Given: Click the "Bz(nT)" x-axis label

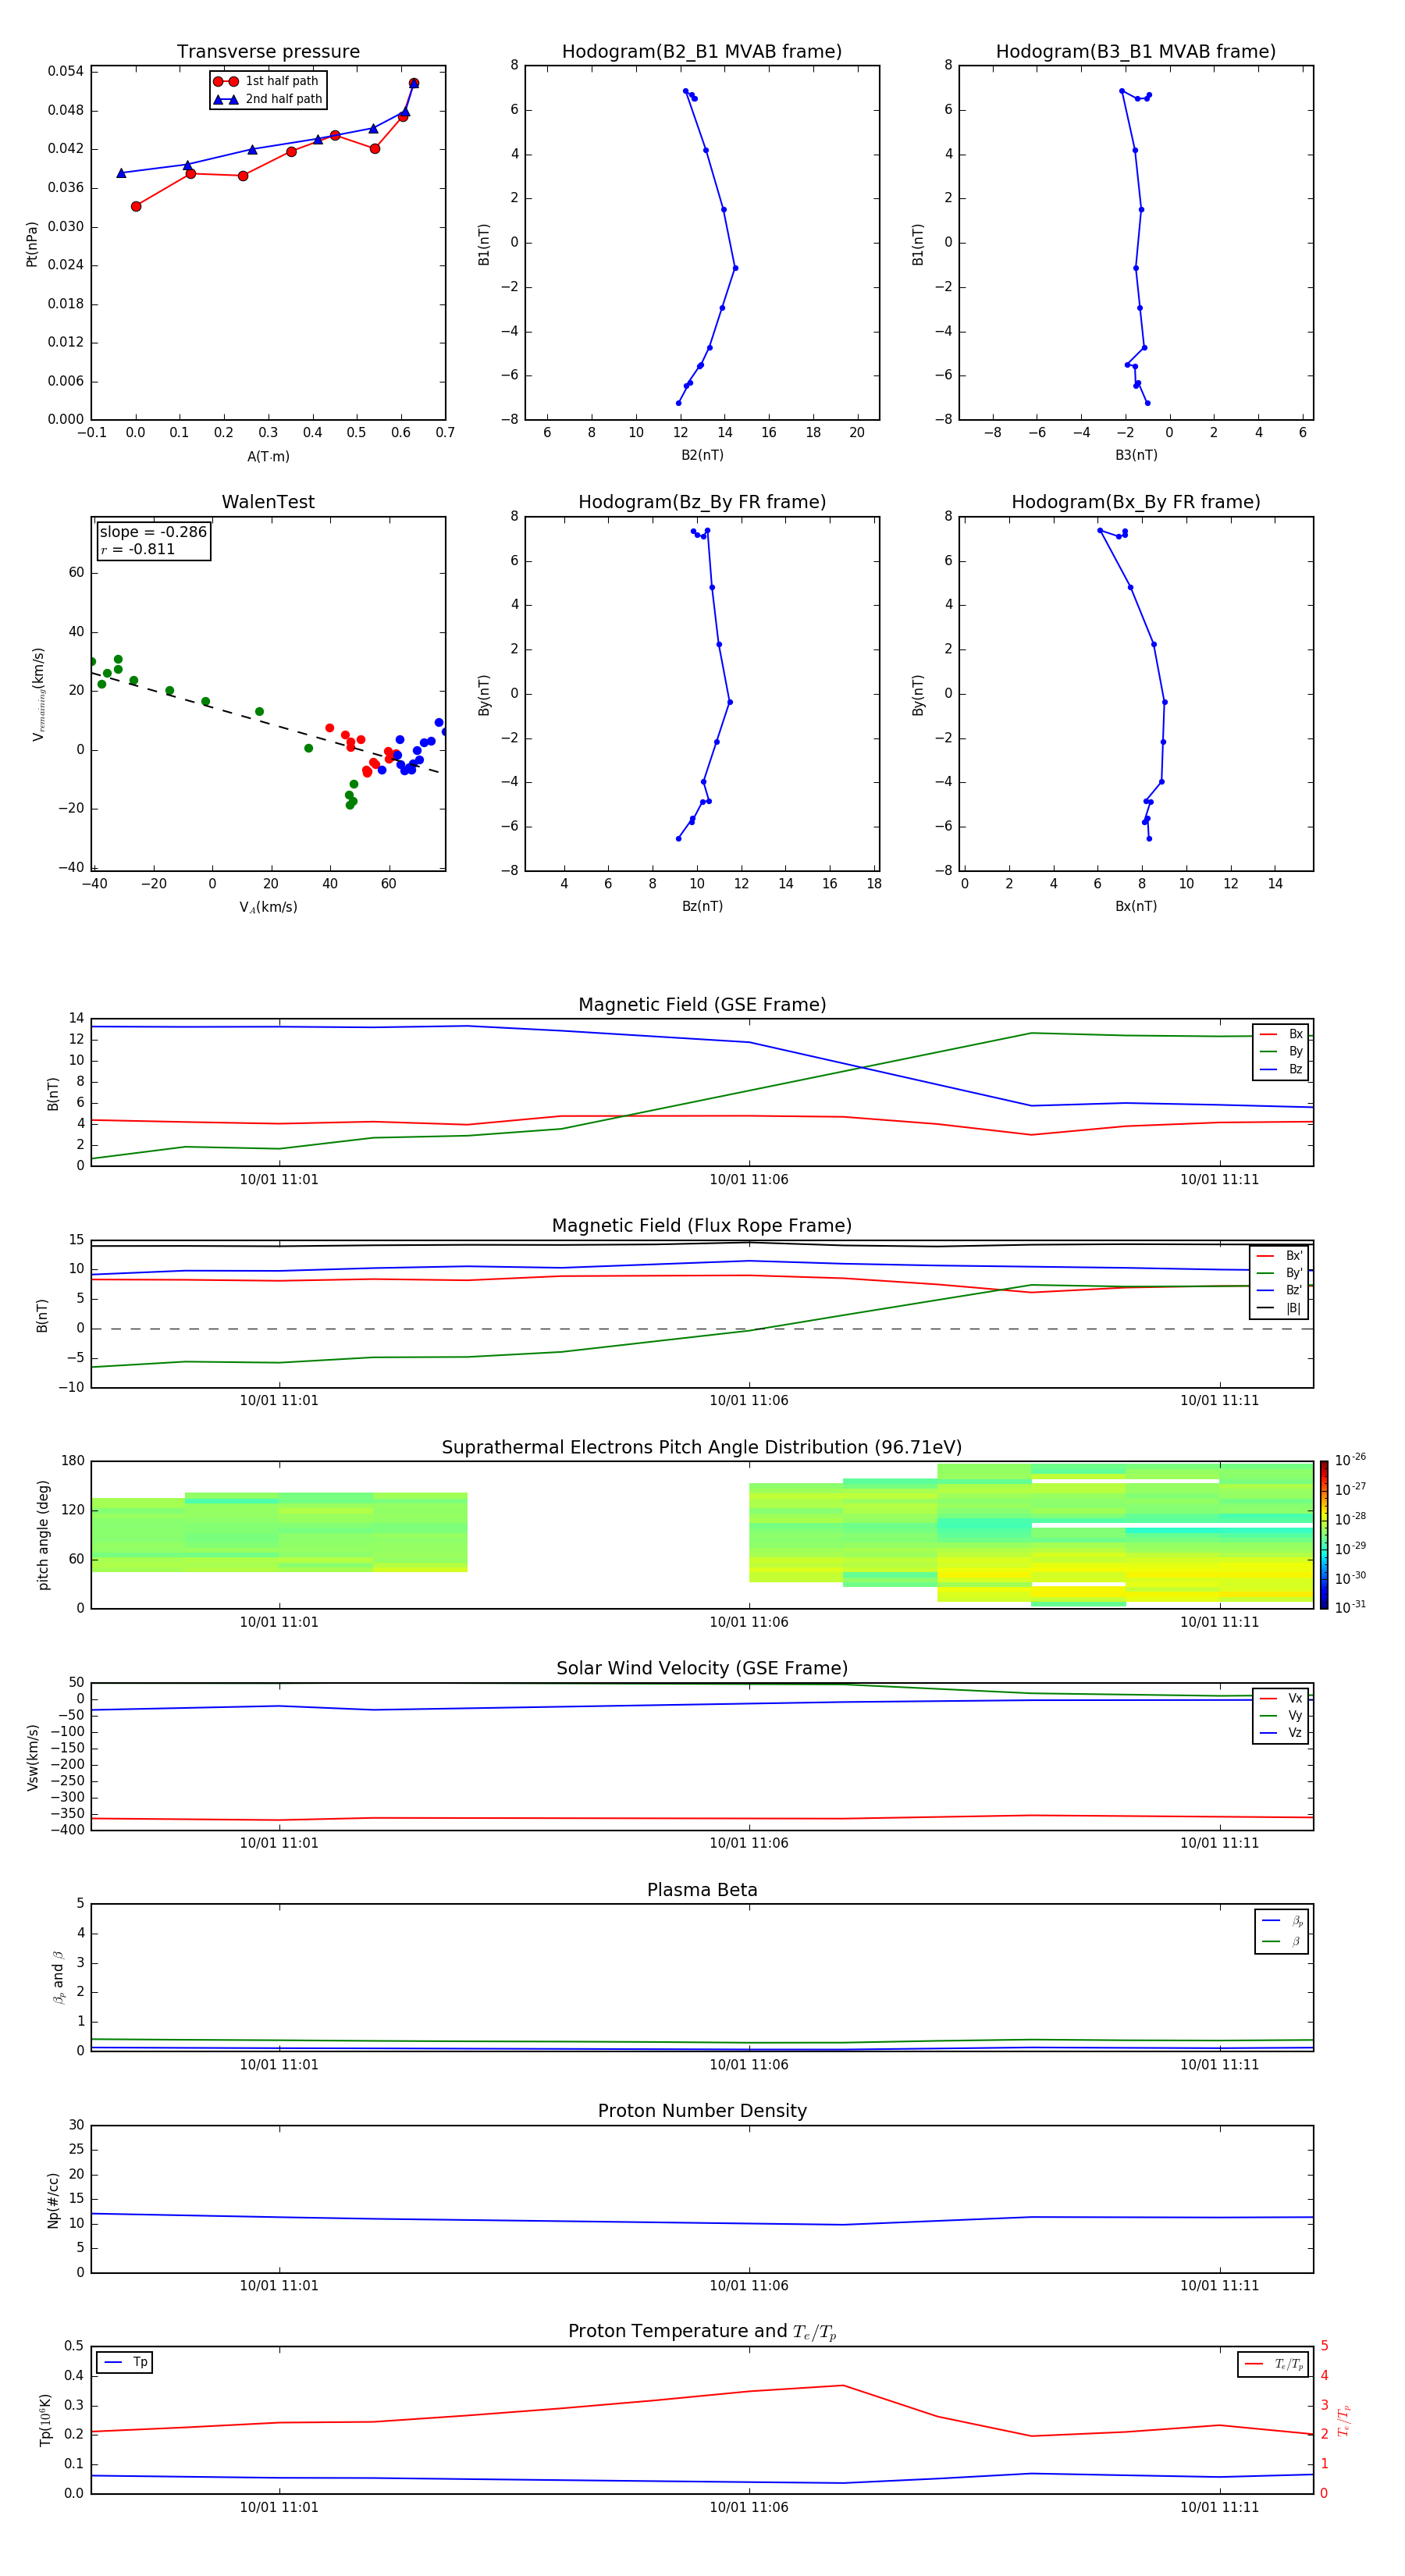Looking at the screenshot, I should click(x=702, y=906).
